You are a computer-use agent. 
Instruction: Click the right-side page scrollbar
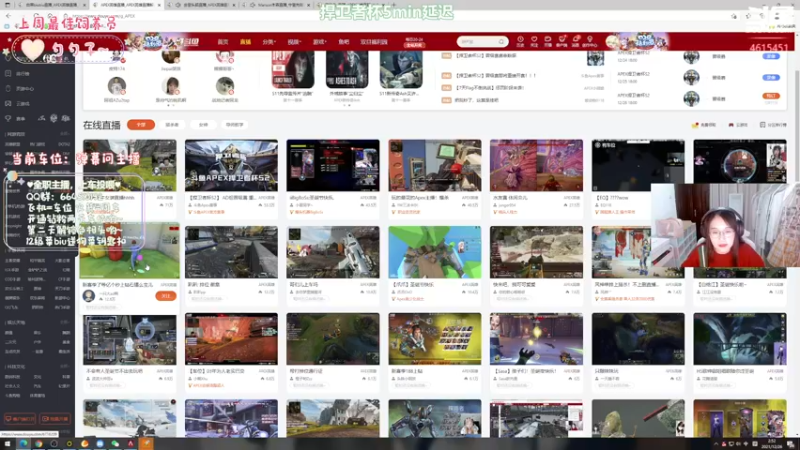point(796,128)
